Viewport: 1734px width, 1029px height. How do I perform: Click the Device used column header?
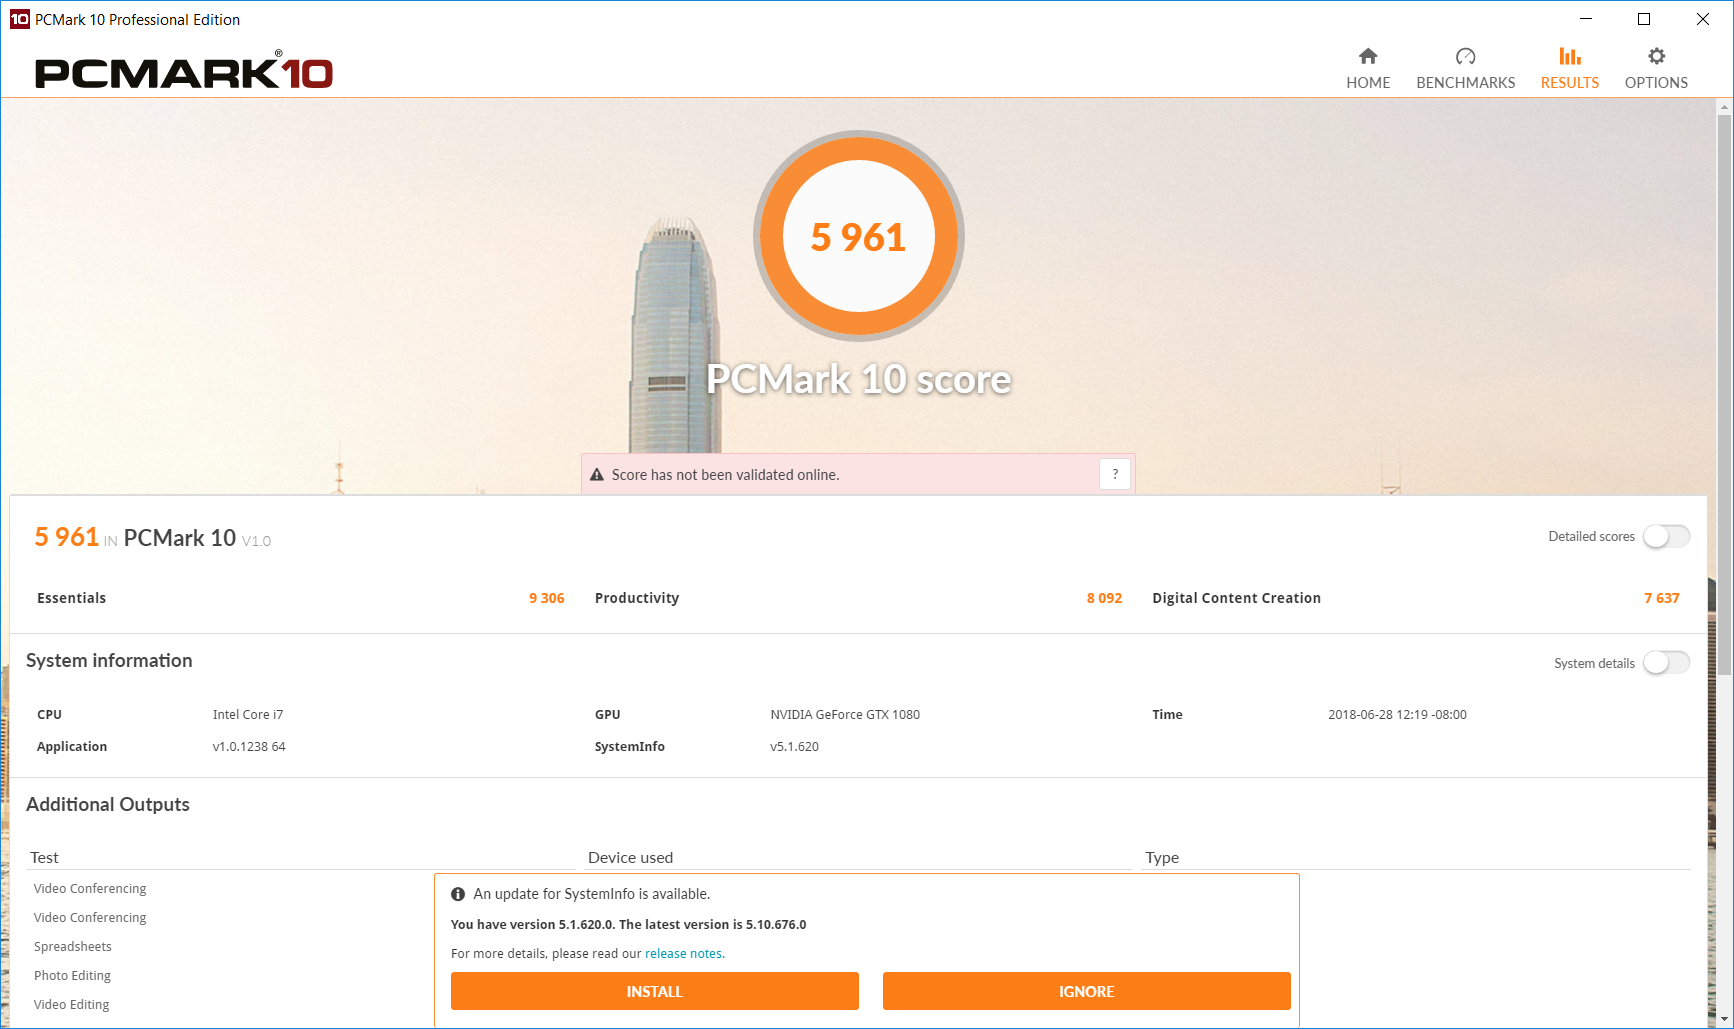pyautogui.click(x=630, y=858)
